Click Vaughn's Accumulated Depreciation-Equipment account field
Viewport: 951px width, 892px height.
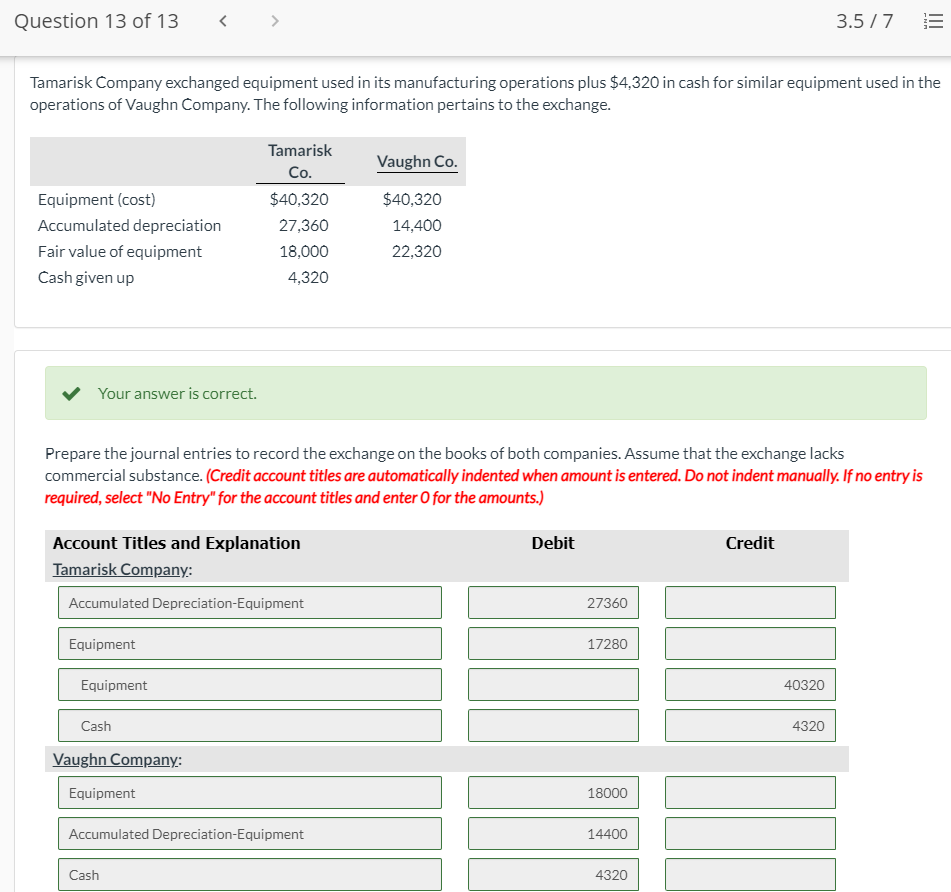click(x=250, y=833)
